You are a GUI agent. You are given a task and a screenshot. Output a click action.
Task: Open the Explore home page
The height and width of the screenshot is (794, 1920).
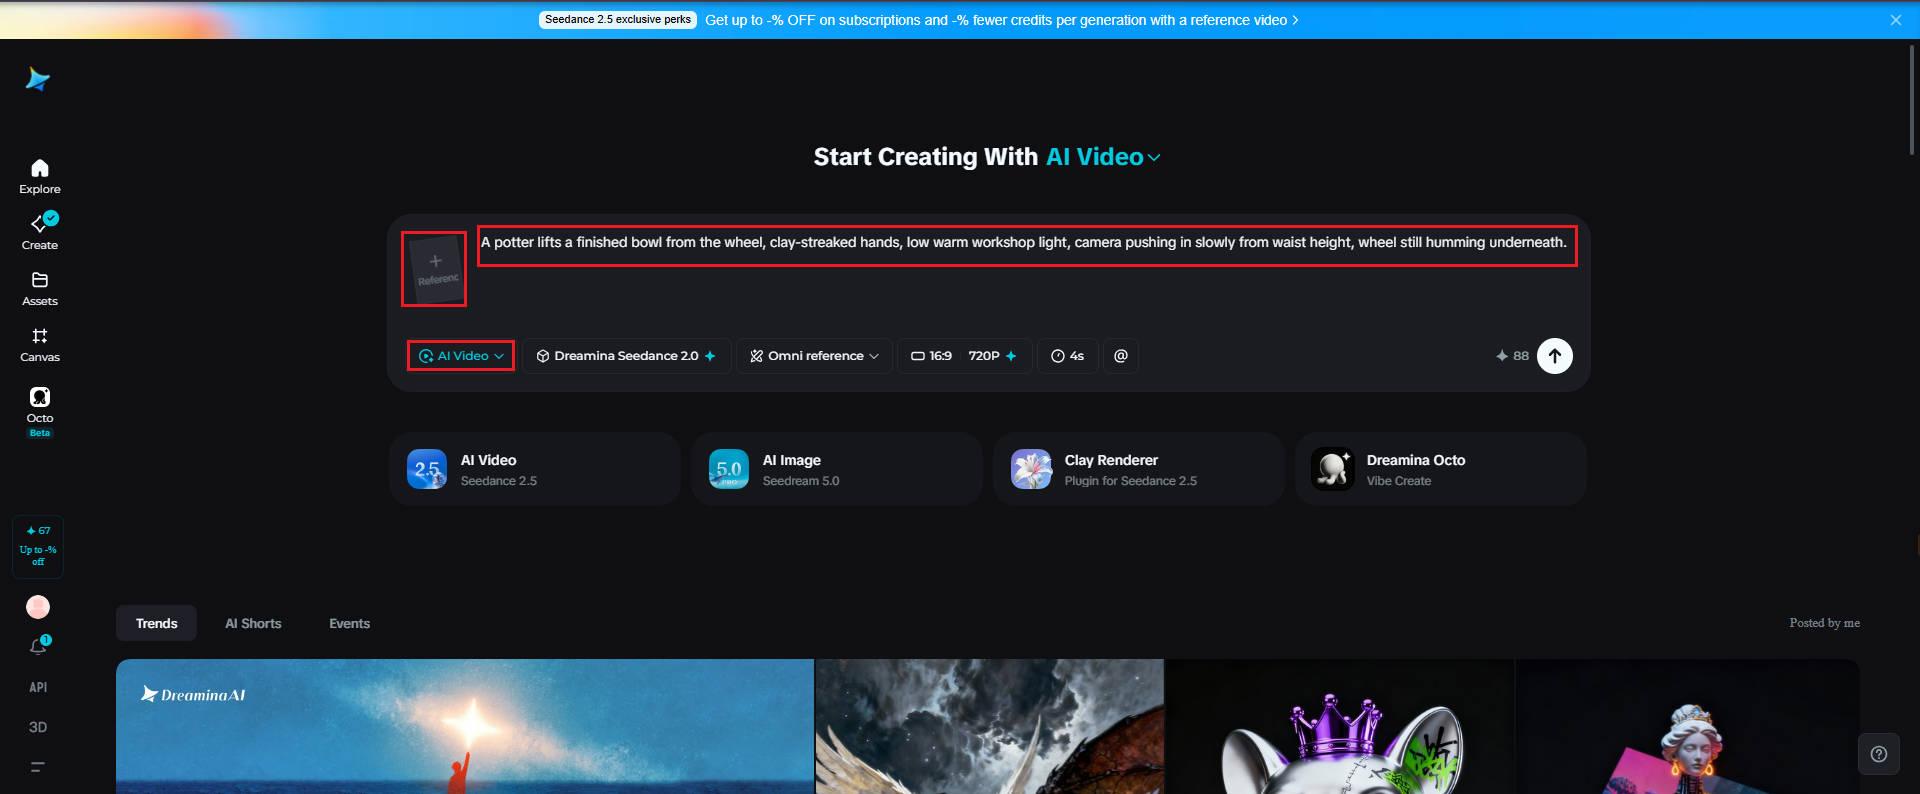click(40, 176)
